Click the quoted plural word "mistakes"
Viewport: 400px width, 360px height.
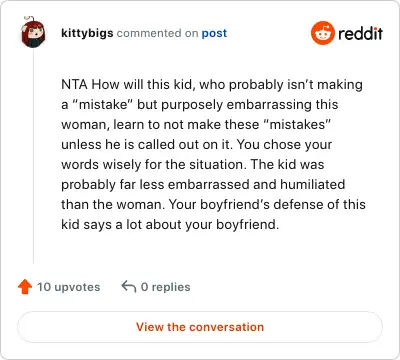pos(297,124)
